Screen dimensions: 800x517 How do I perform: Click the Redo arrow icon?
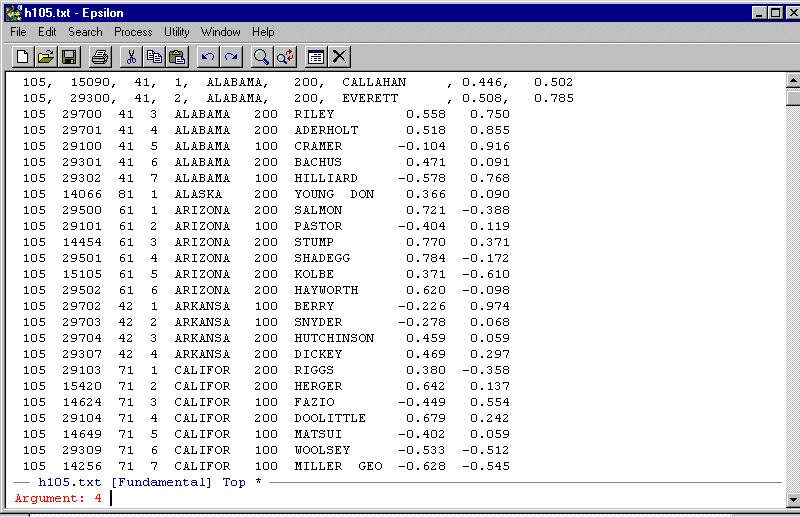[232, 57]
